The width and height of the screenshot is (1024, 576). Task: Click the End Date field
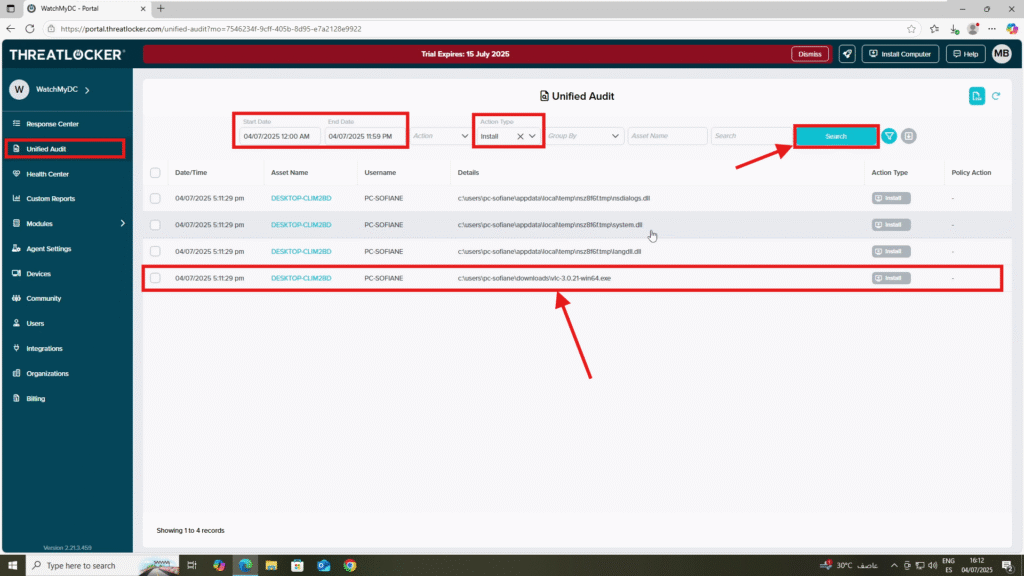click(364, 136)
